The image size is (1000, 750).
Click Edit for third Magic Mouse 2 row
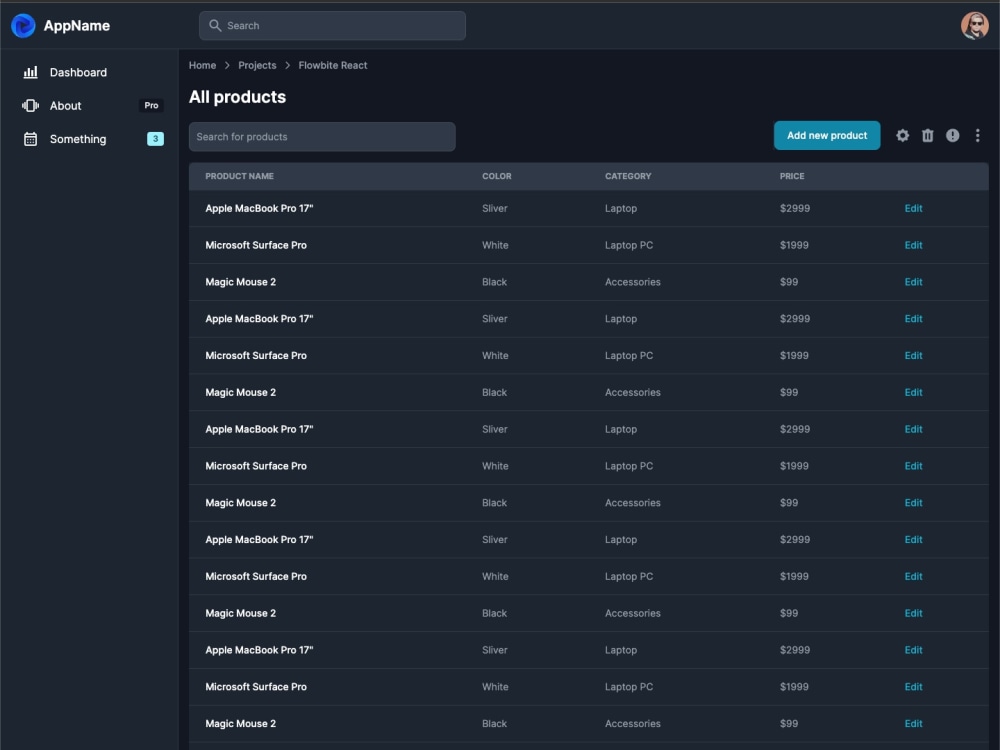[x=913, y=503]
